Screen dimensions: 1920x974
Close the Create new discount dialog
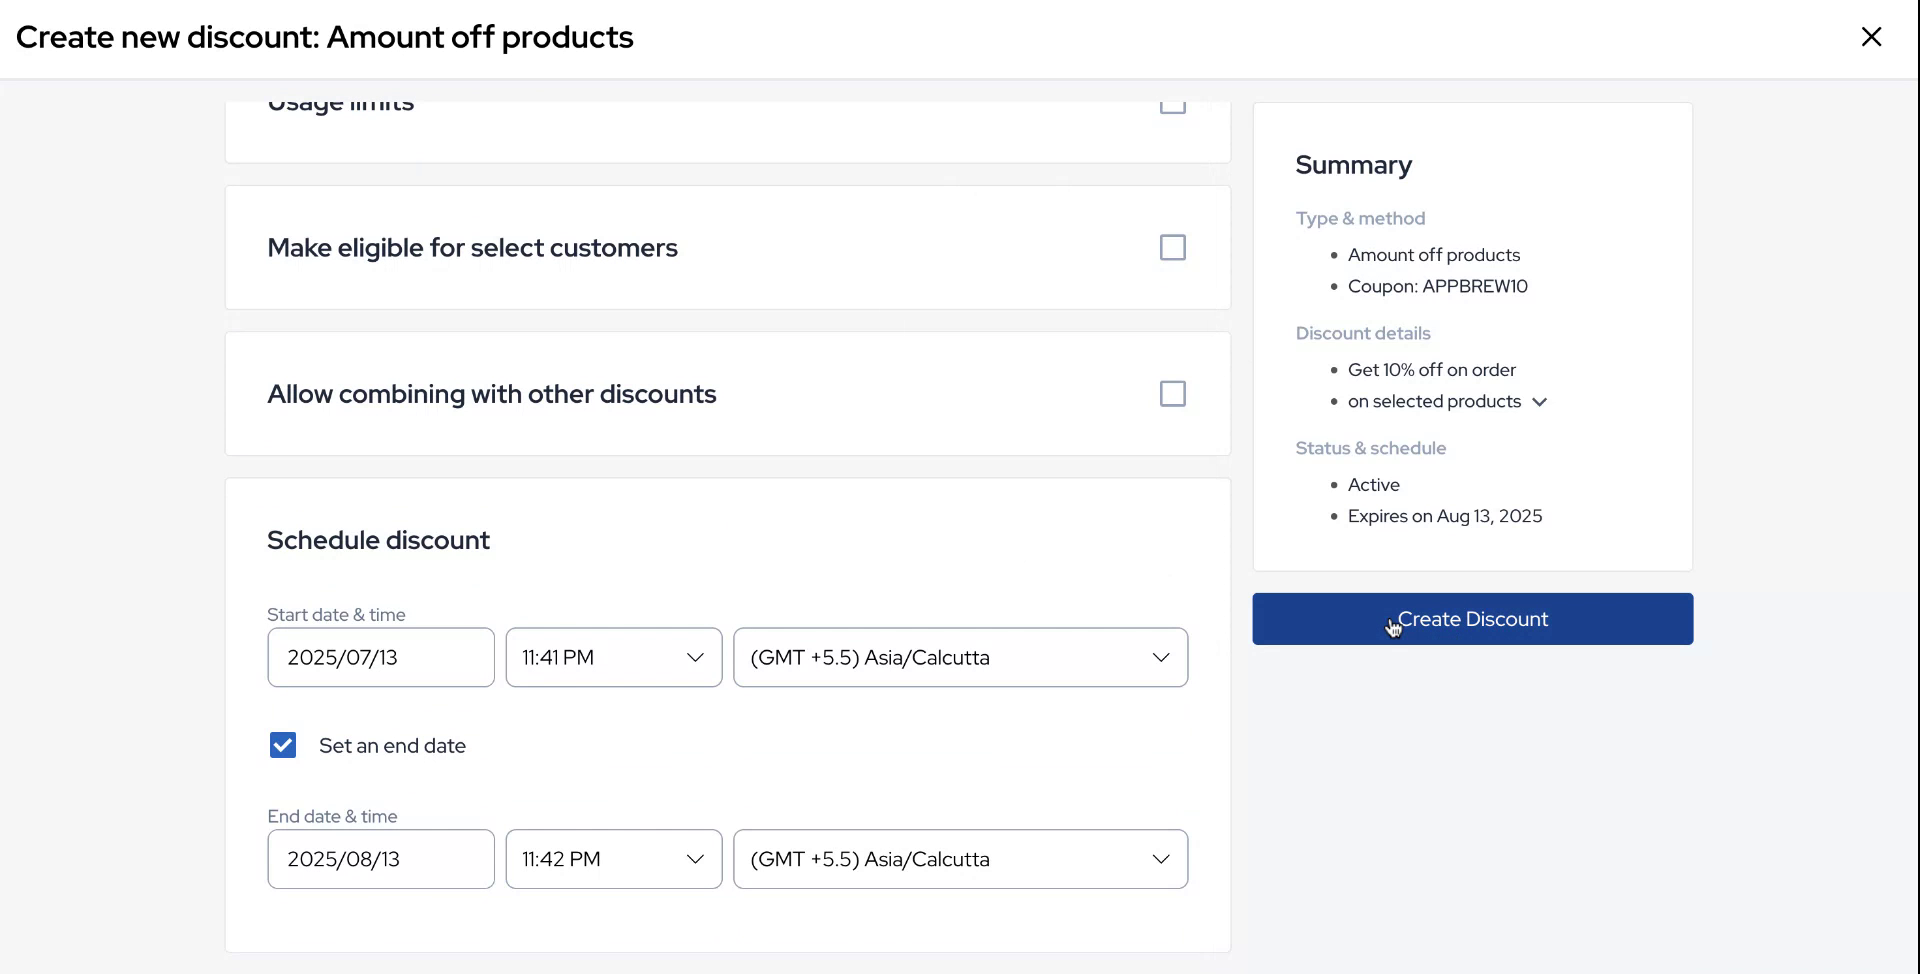(x=1871, y=36)
